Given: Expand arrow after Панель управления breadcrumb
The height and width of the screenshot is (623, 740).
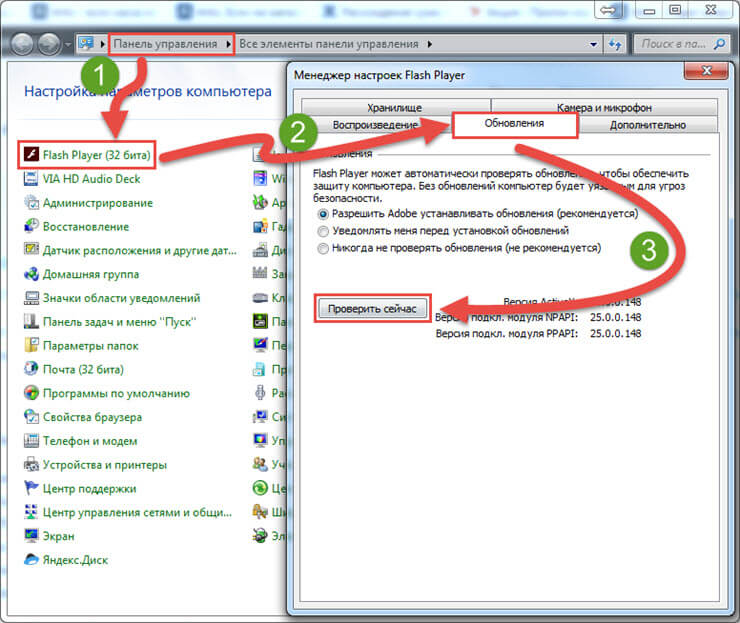Looking at the screenshot, I should coord(228,44).
